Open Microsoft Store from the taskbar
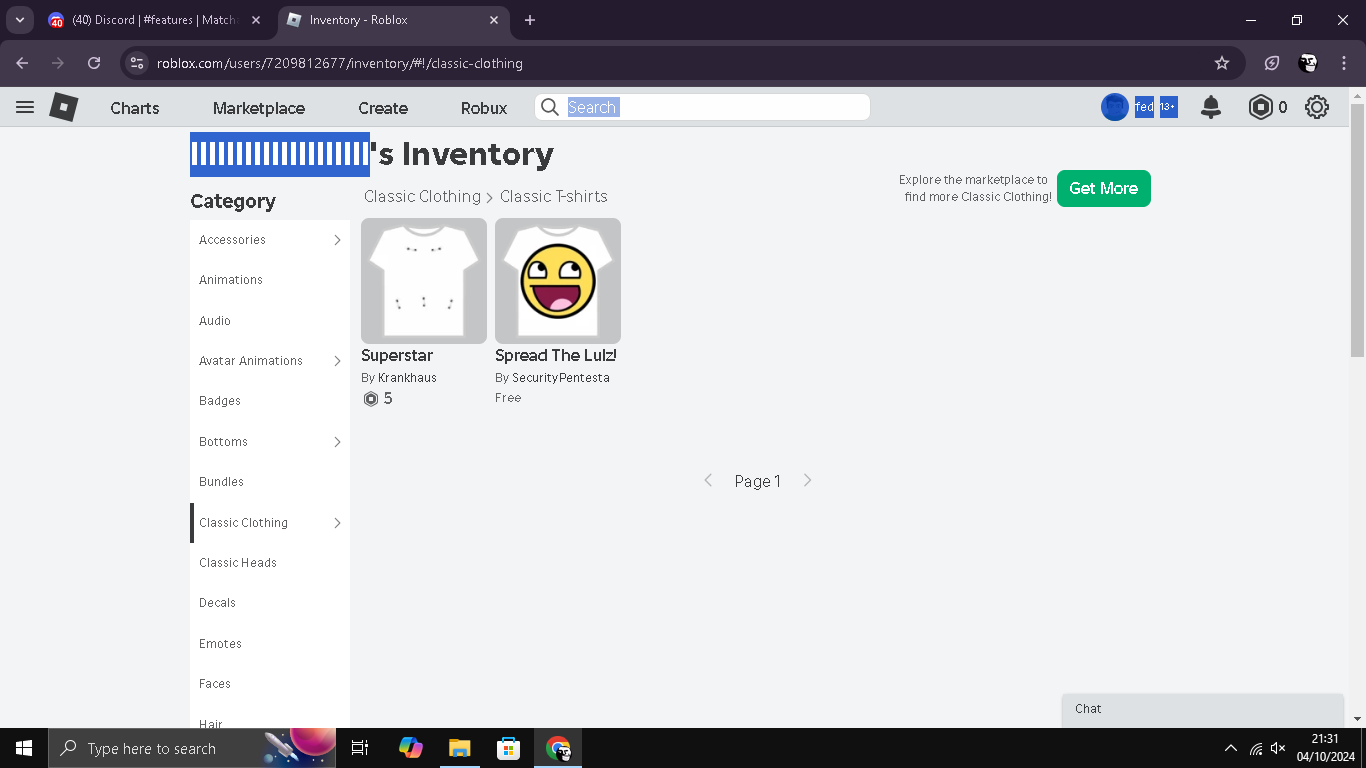 click(x=508, y=748)
